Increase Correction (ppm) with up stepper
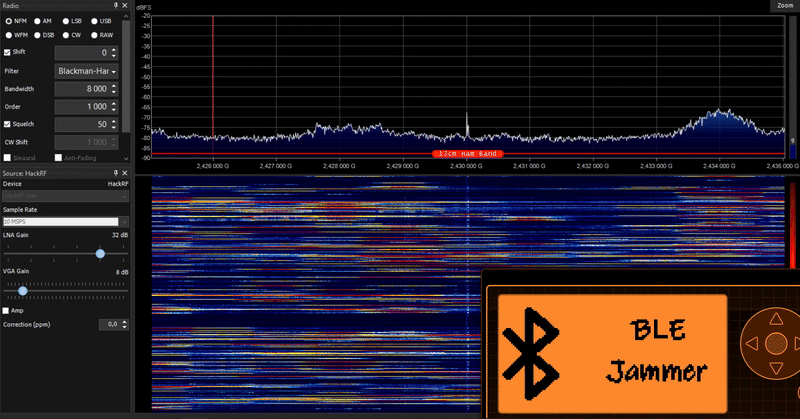Image resolution: width=800 pixels, height=419 pixels. [125, 322]
